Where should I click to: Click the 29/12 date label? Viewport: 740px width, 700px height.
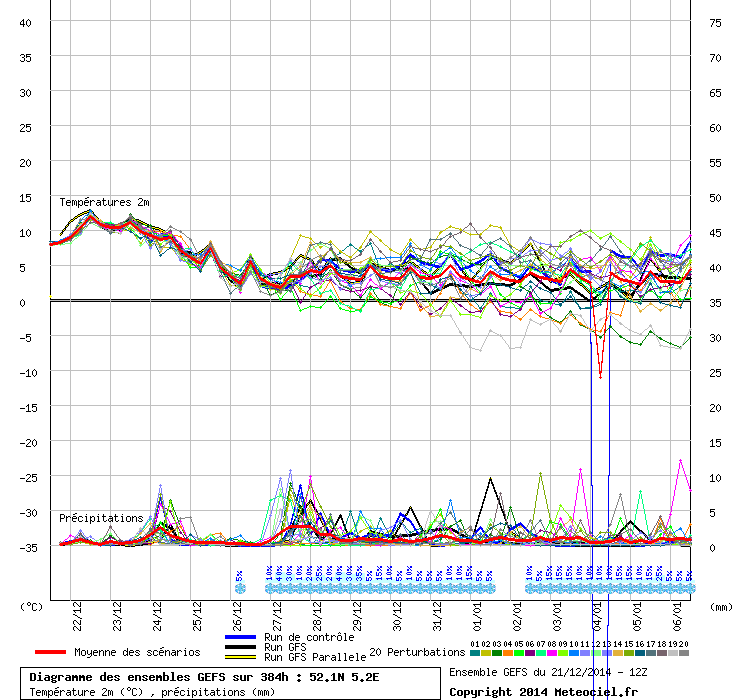[x=357, y=616]
